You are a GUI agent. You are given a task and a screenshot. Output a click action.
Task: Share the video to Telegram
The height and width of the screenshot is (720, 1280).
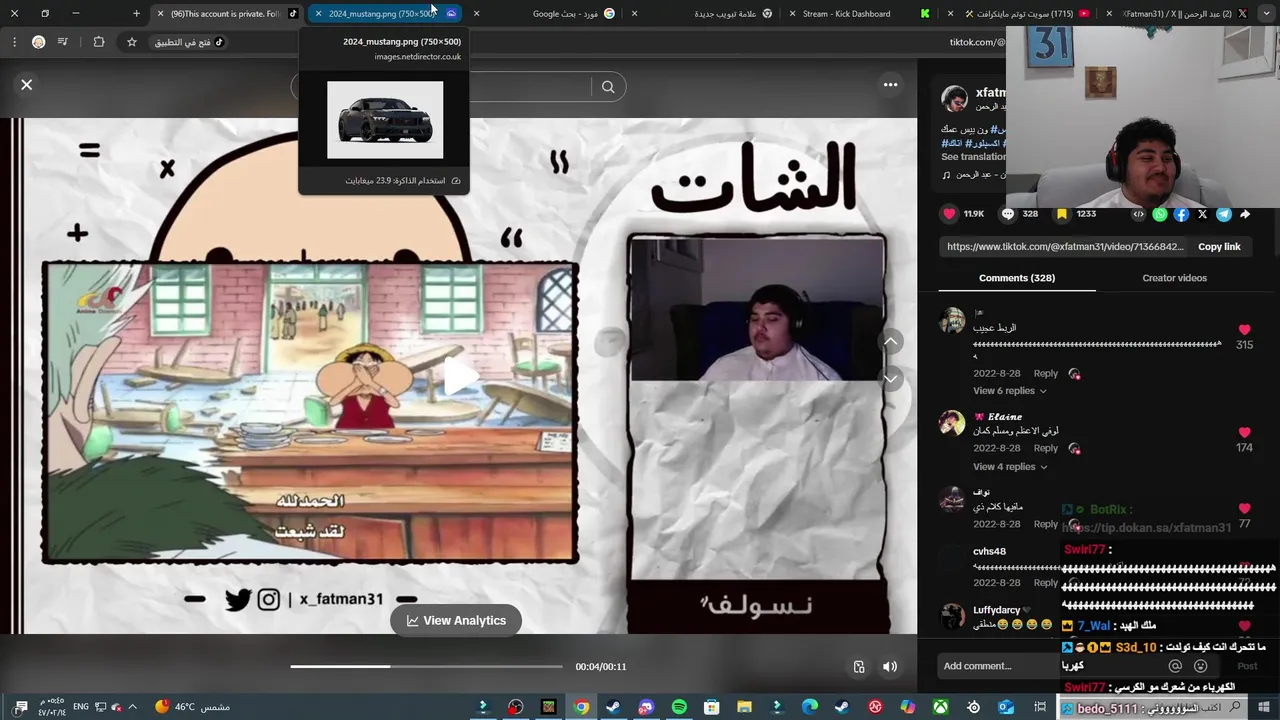point(1224,214)
